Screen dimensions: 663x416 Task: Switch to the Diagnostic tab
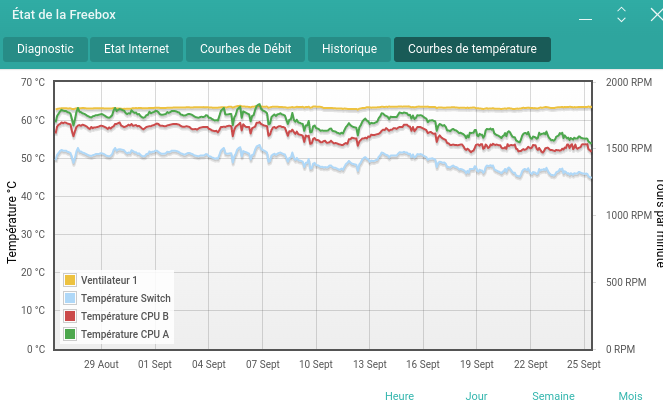45,49
